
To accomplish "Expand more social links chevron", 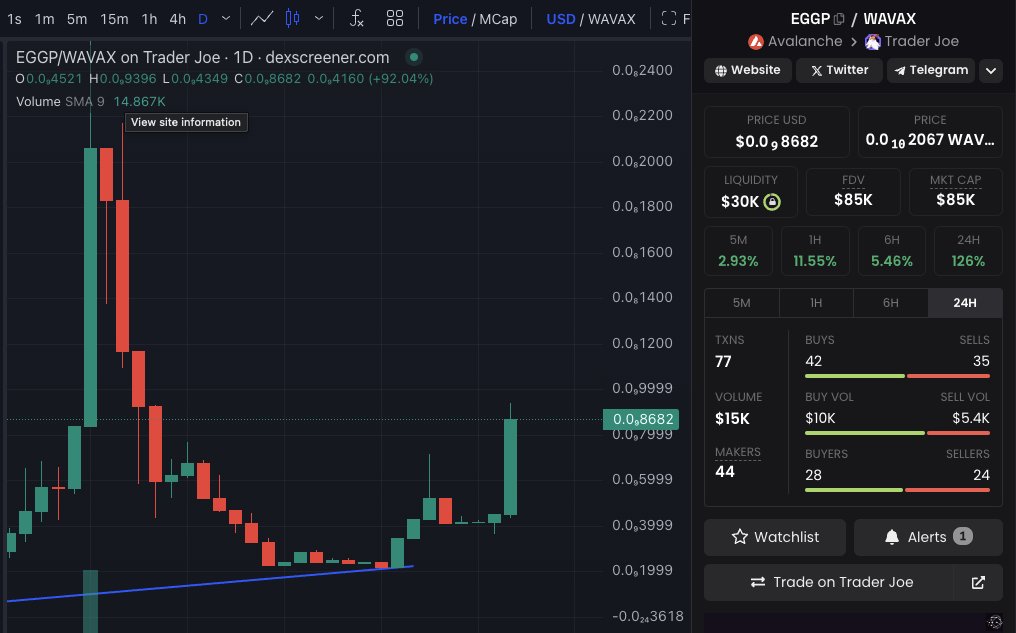I will click(x=991, y=70).
